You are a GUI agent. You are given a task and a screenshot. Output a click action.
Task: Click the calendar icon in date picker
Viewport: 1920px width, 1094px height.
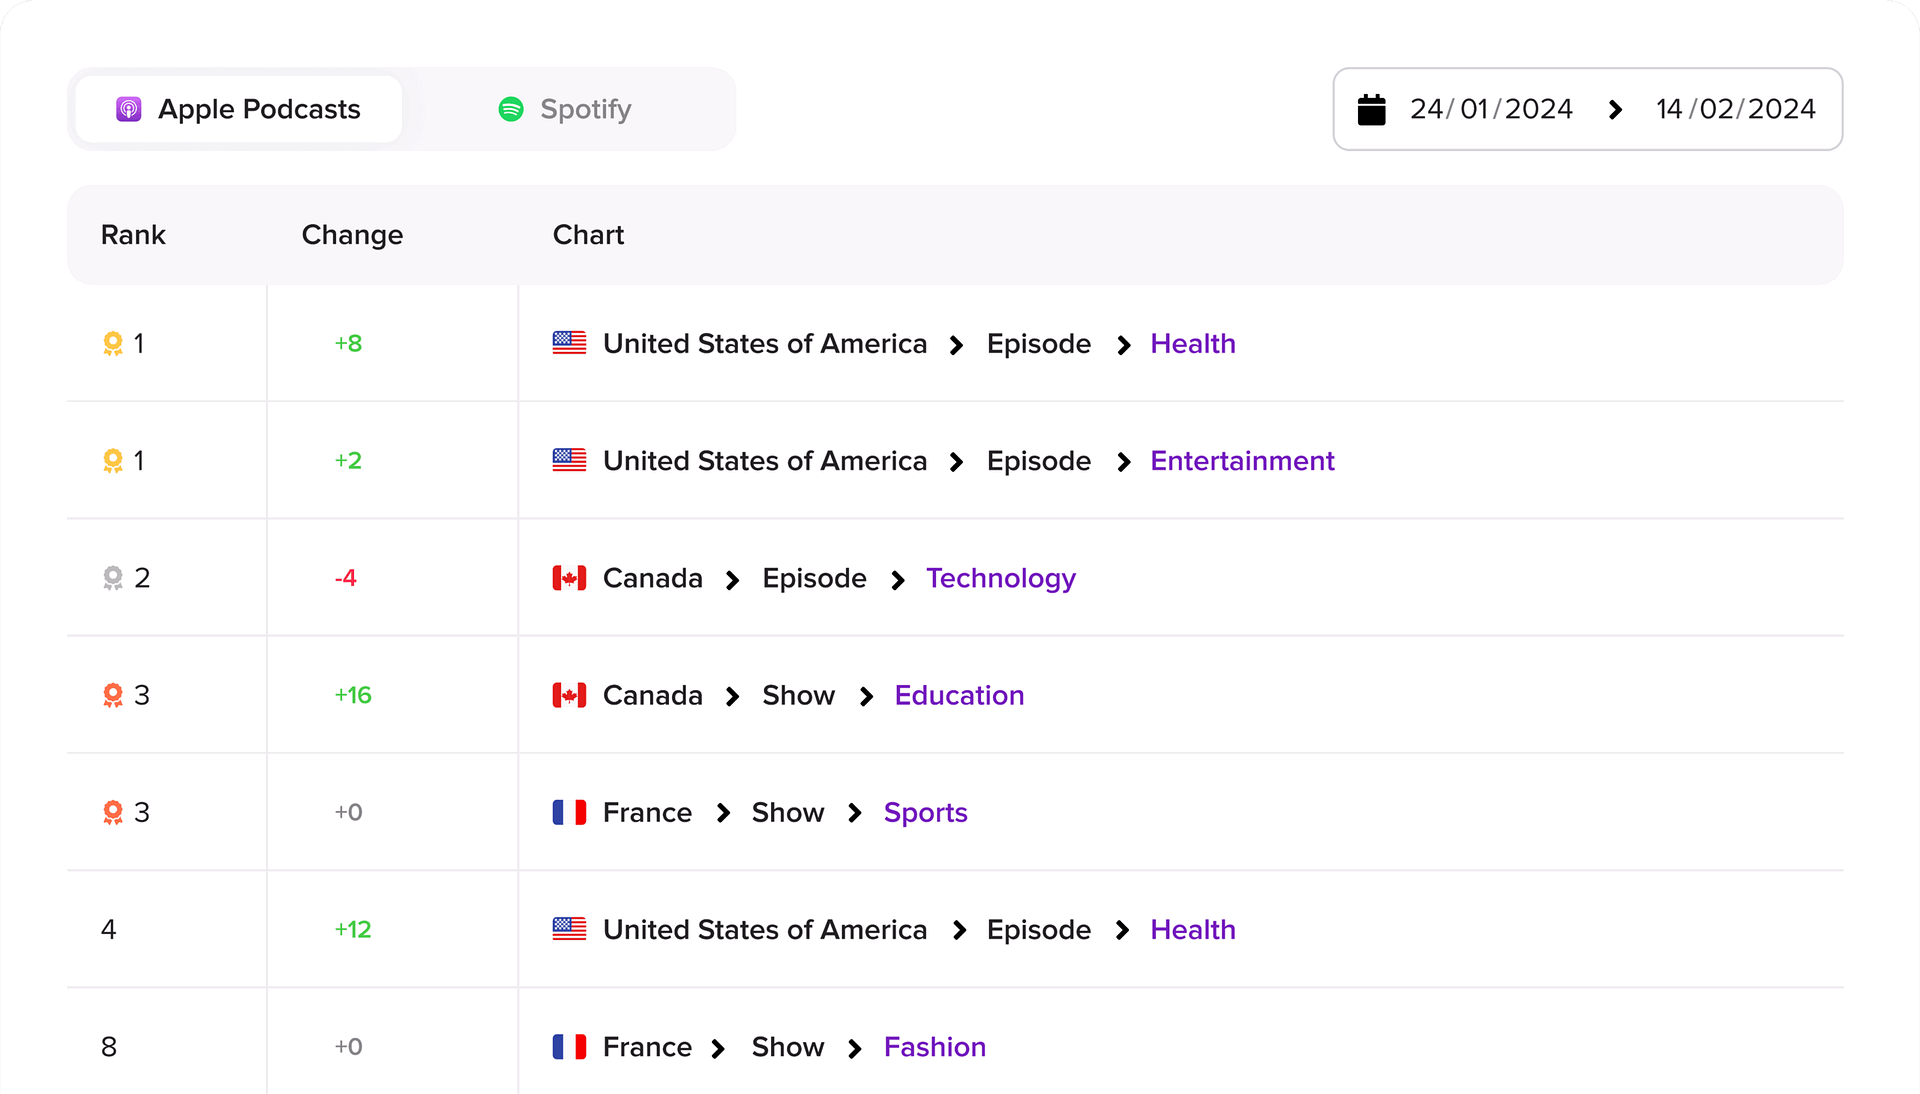tap(1371, 109)
